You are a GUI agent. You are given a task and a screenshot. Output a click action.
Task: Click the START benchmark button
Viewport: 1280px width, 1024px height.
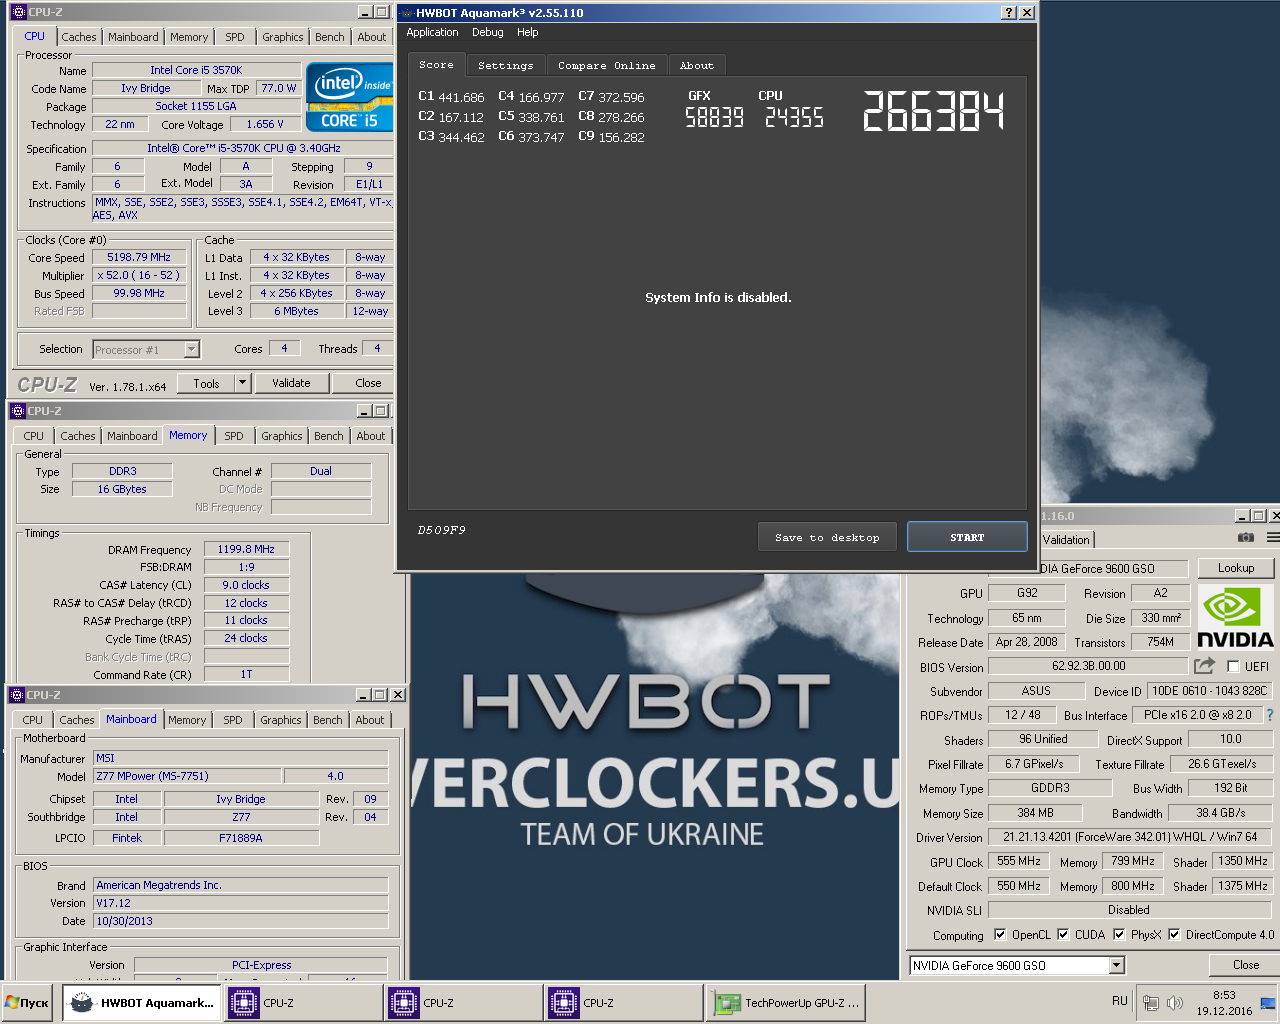967,537
